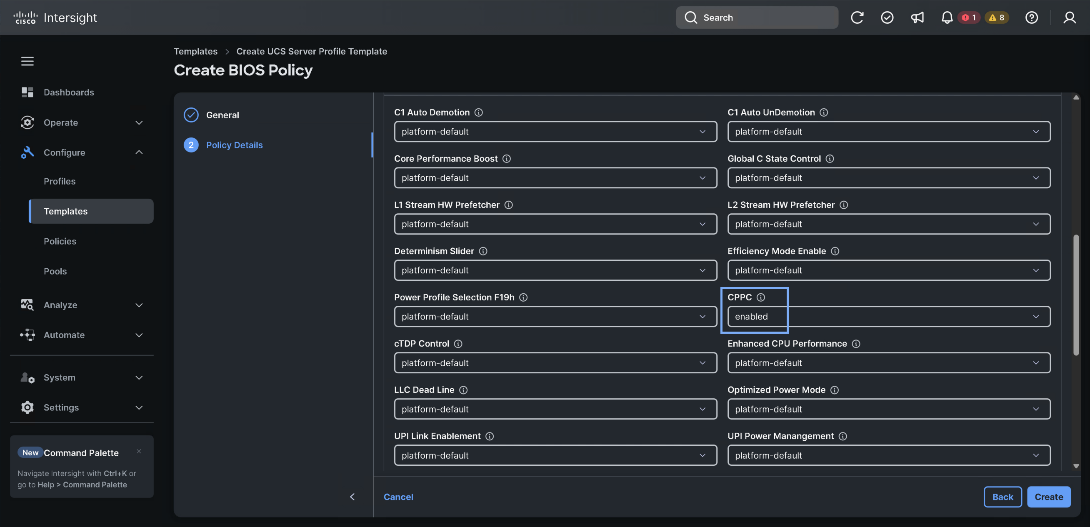Screen dimensions: 1090x527
Task: Click the refresh icon in top bar
Action: coord(857,17)
